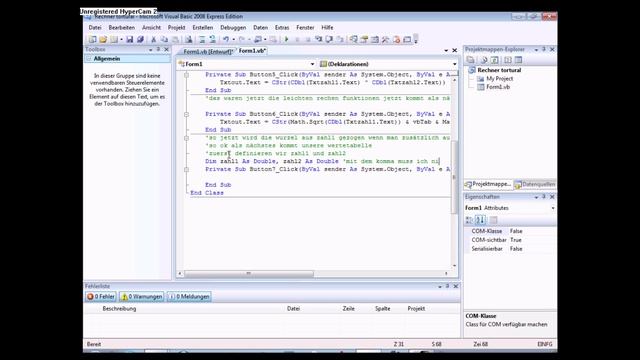The height and width of the screenshot is (360, 640).
Task: Open the Toolbox via the toolbar icon
Action: 385,40
